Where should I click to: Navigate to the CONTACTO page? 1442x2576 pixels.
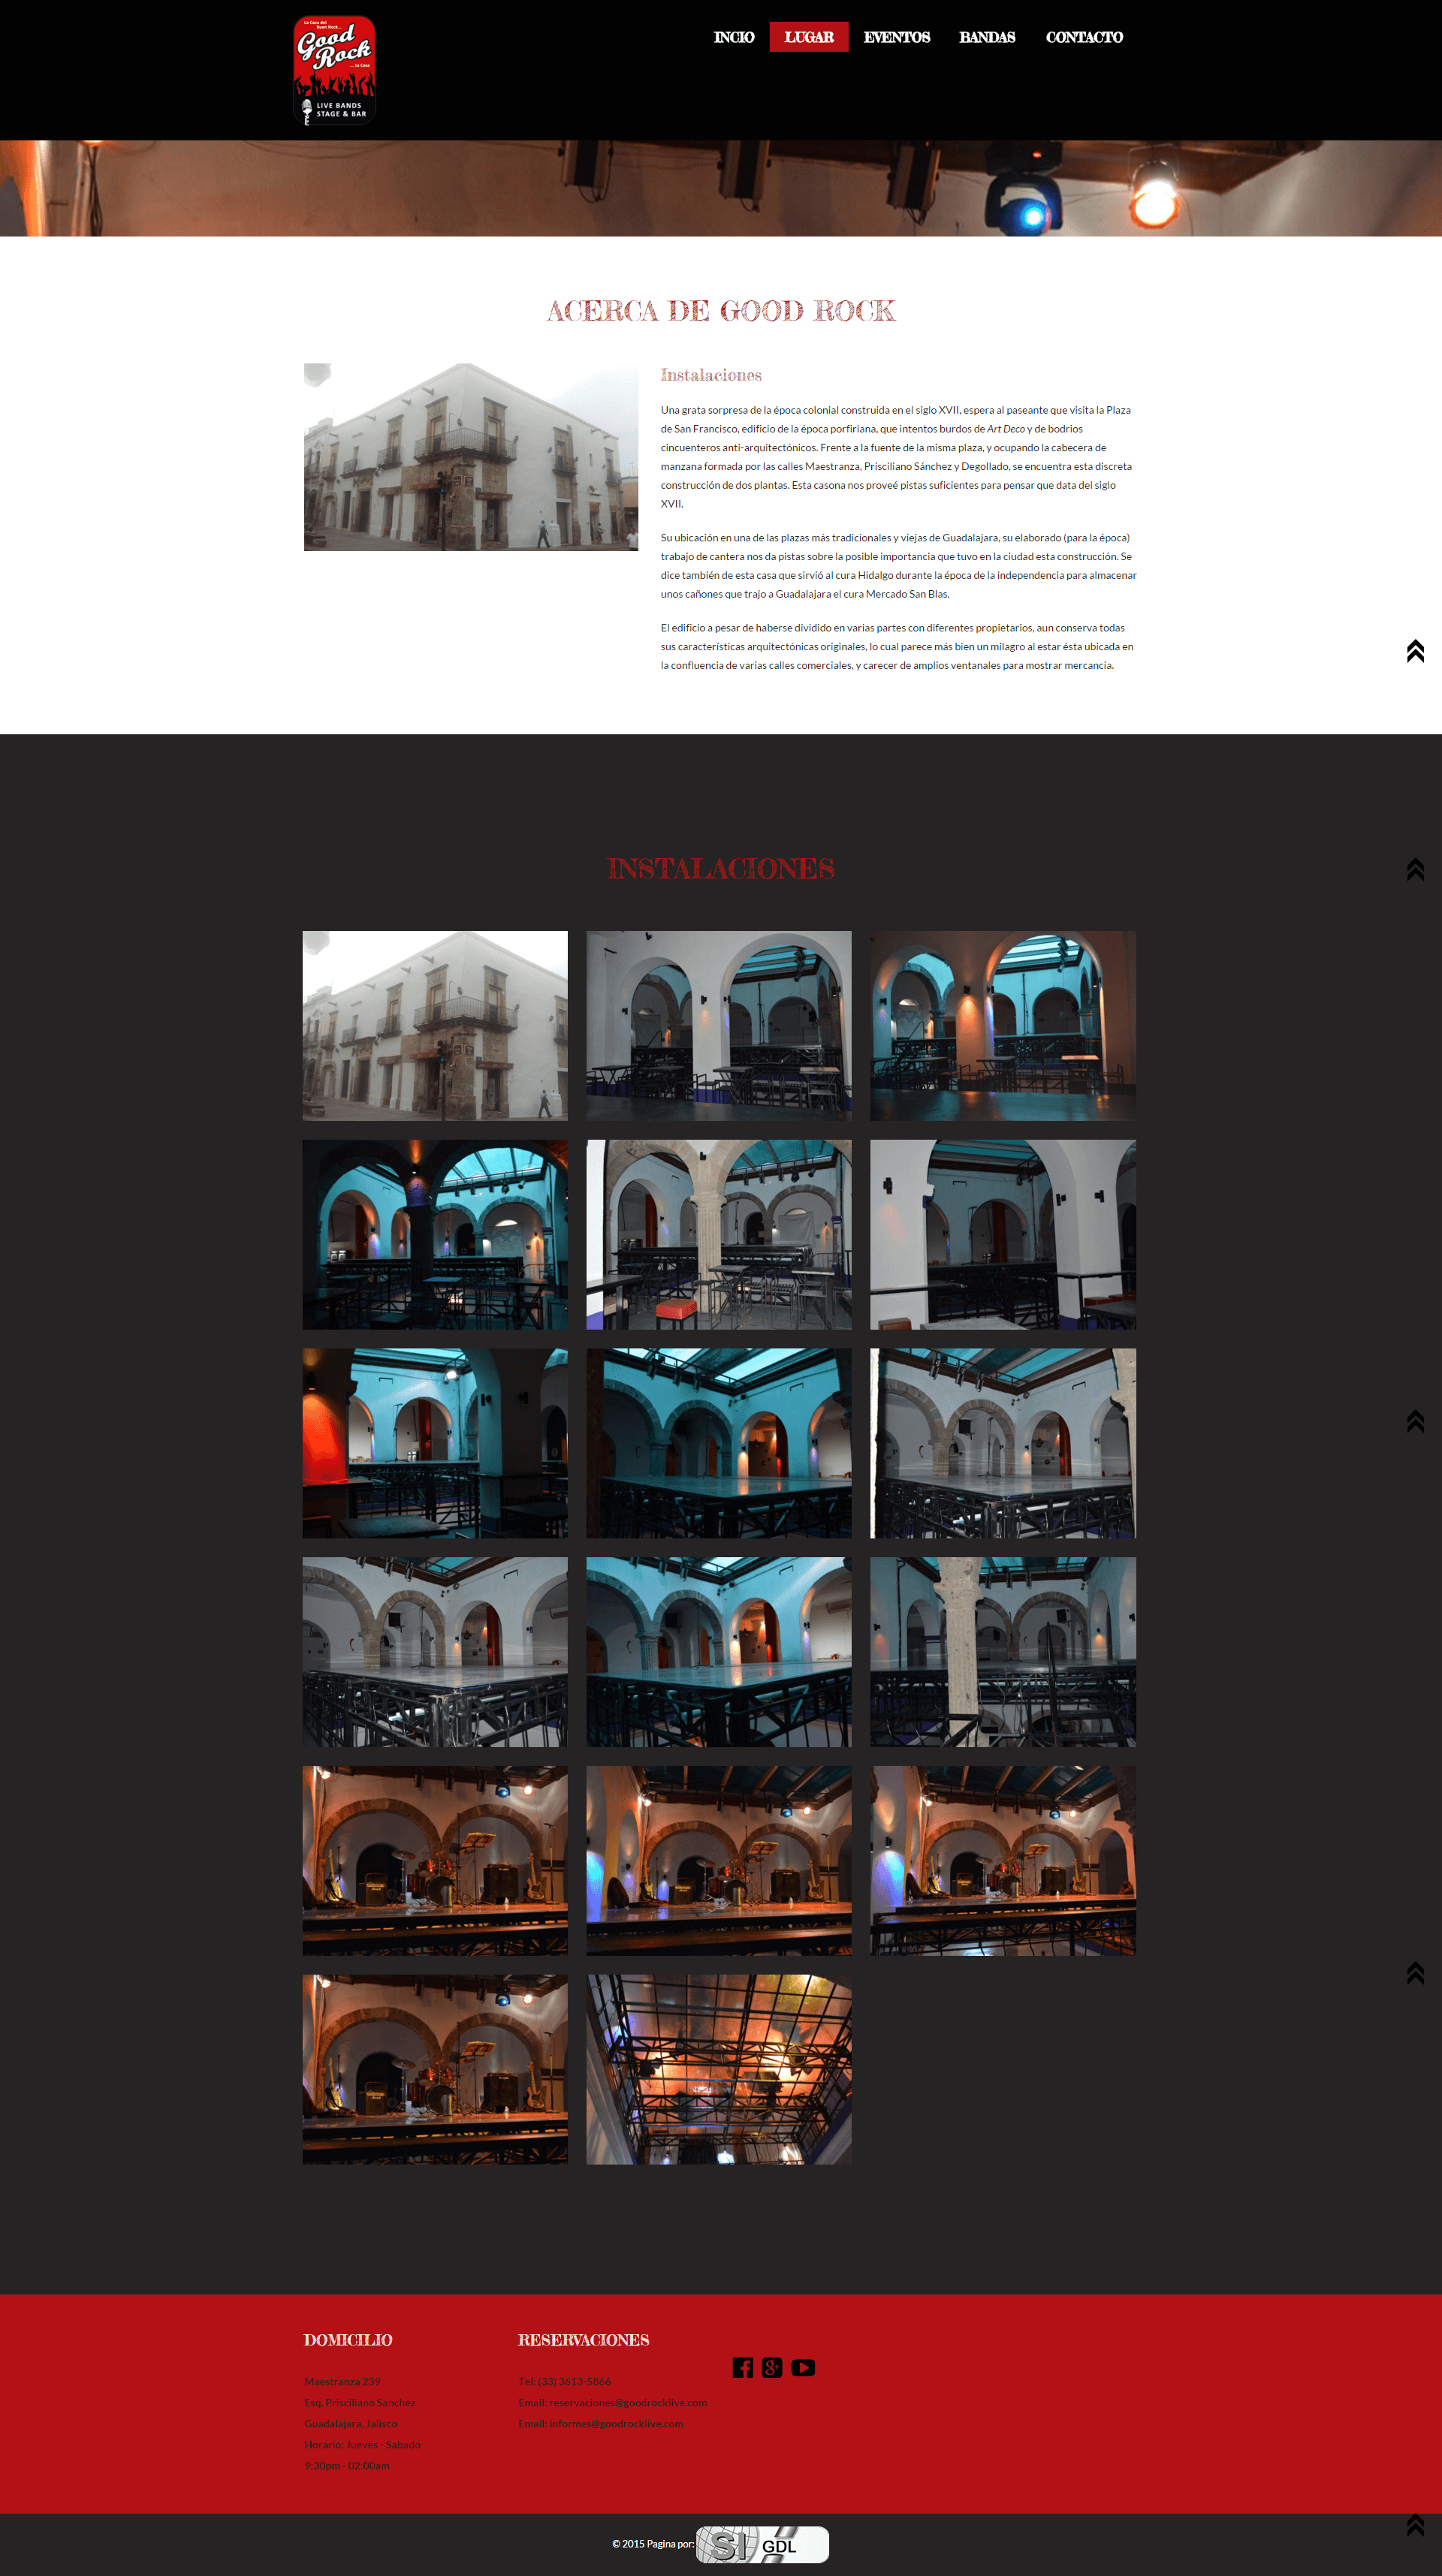tap(1084, 37)
